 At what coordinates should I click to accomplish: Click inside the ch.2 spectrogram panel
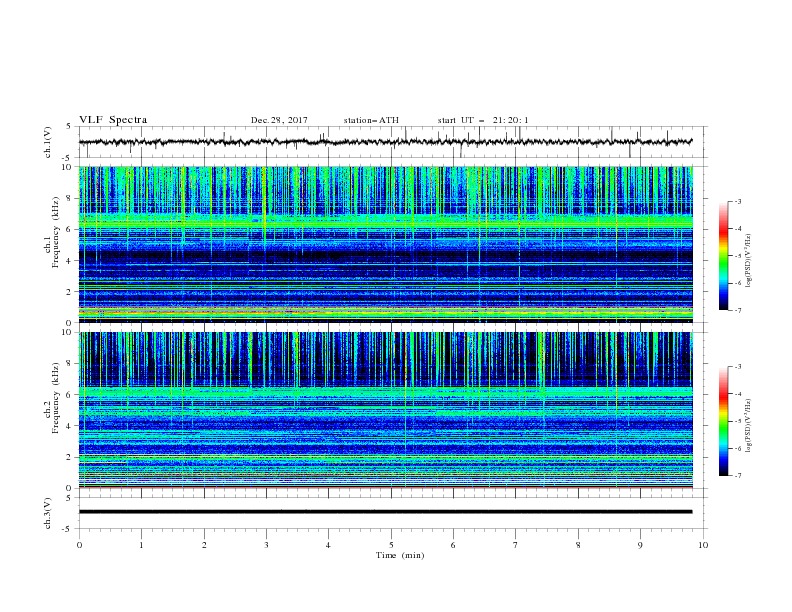click(x=385, y=410)
